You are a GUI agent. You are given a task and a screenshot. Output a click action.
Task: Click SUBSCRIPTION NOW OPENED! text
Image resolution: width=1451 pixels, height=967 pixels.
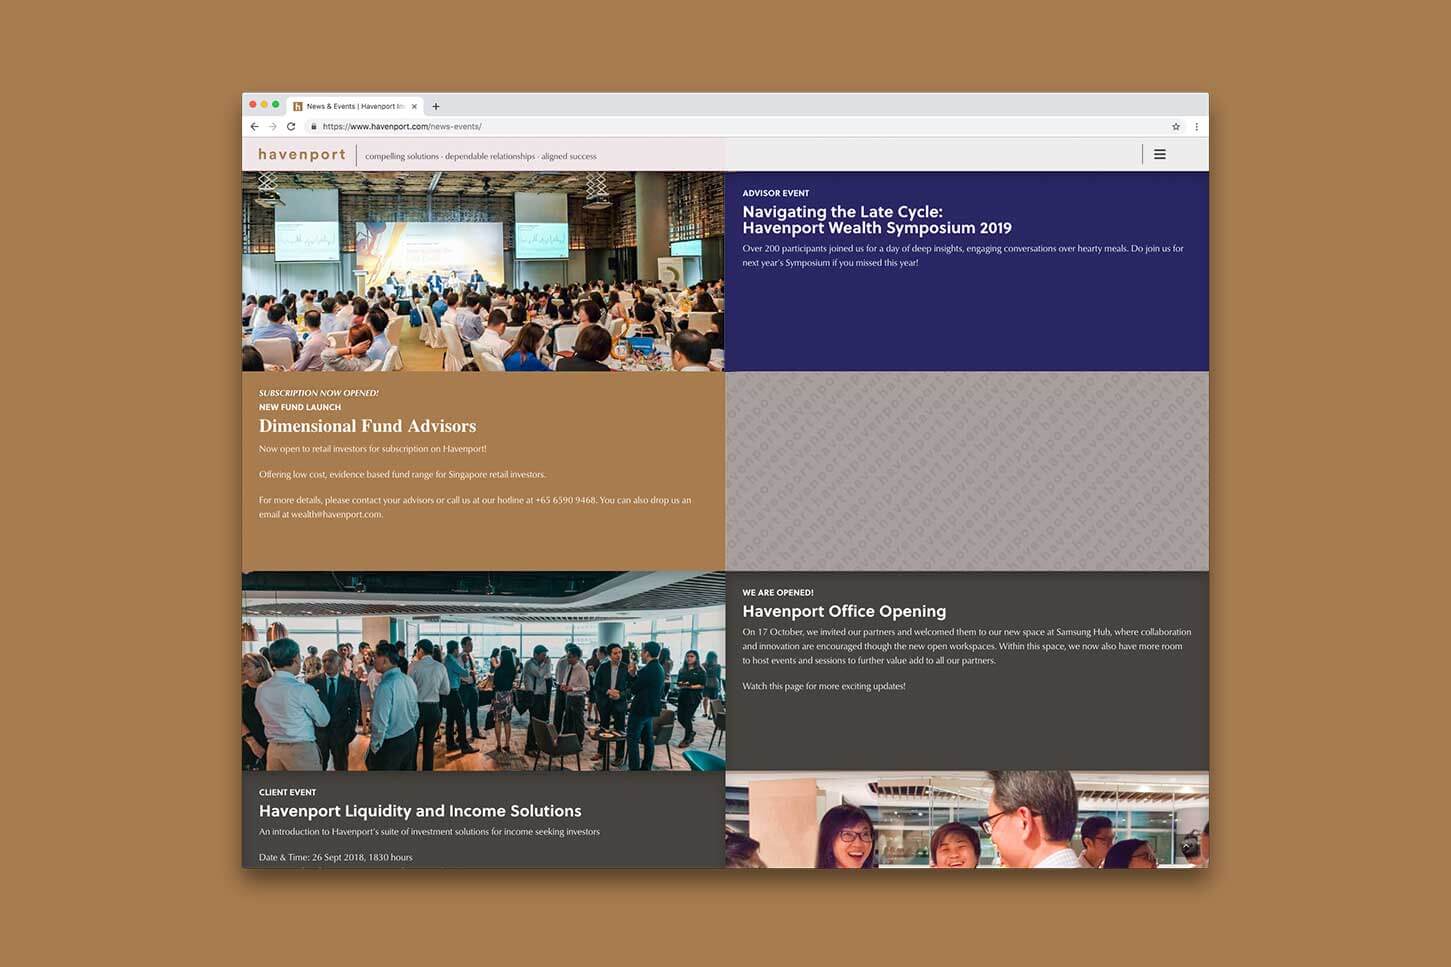pos(318,393)
